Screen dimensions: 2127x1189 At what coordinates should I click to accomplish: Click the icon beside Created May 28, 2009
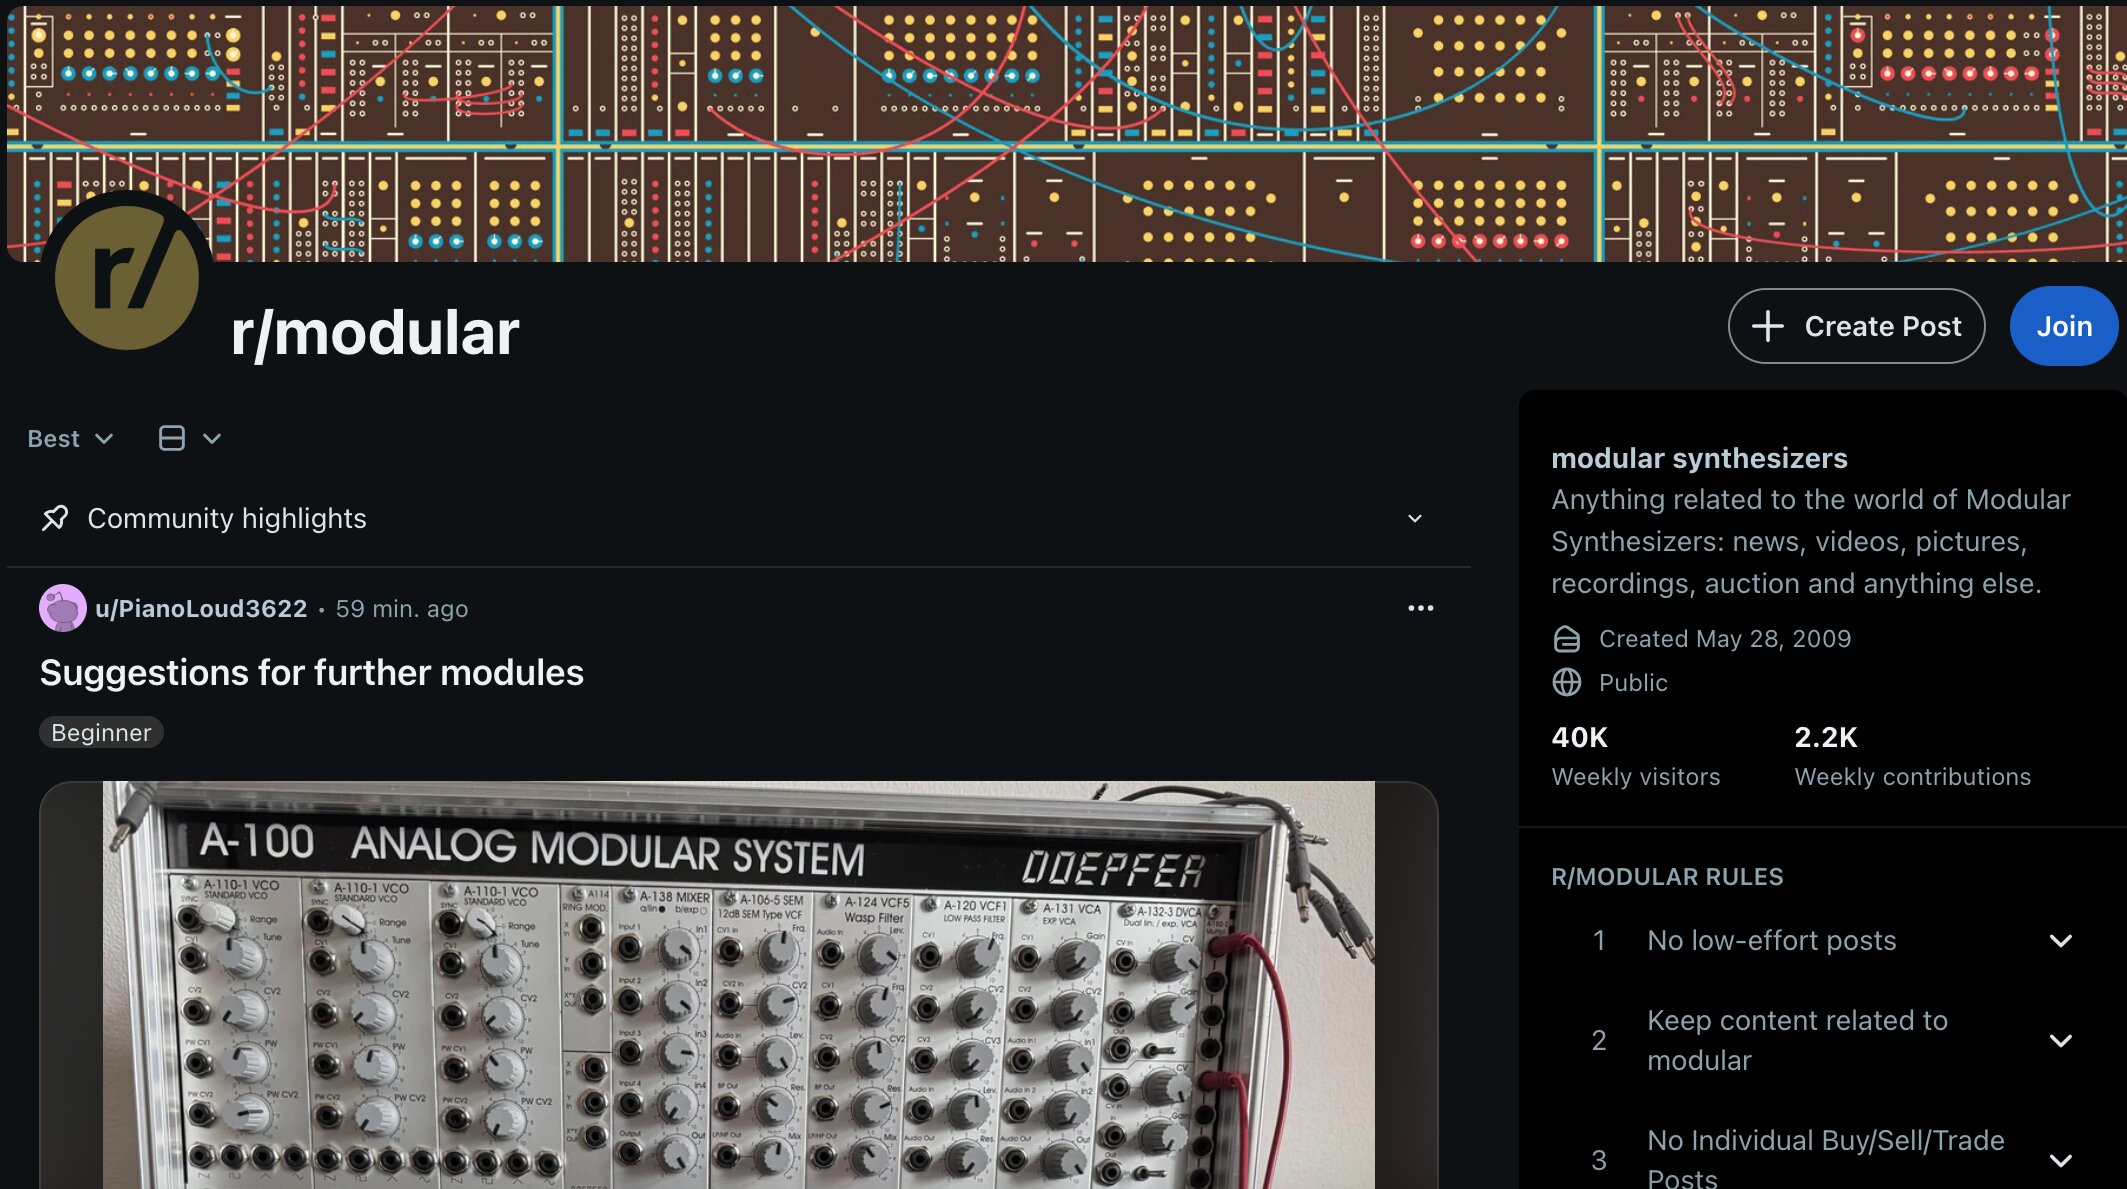pos(1568,638)
